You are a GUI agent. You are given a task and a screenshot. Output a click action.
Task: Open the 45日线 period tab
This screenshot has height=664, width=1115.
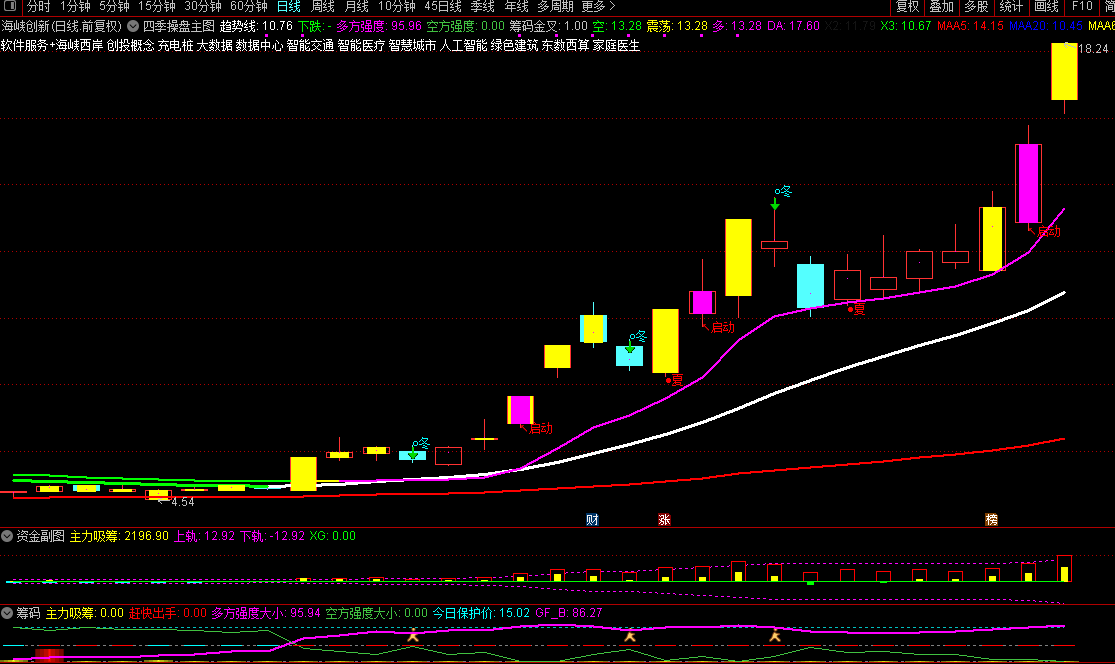click(443, 6)
